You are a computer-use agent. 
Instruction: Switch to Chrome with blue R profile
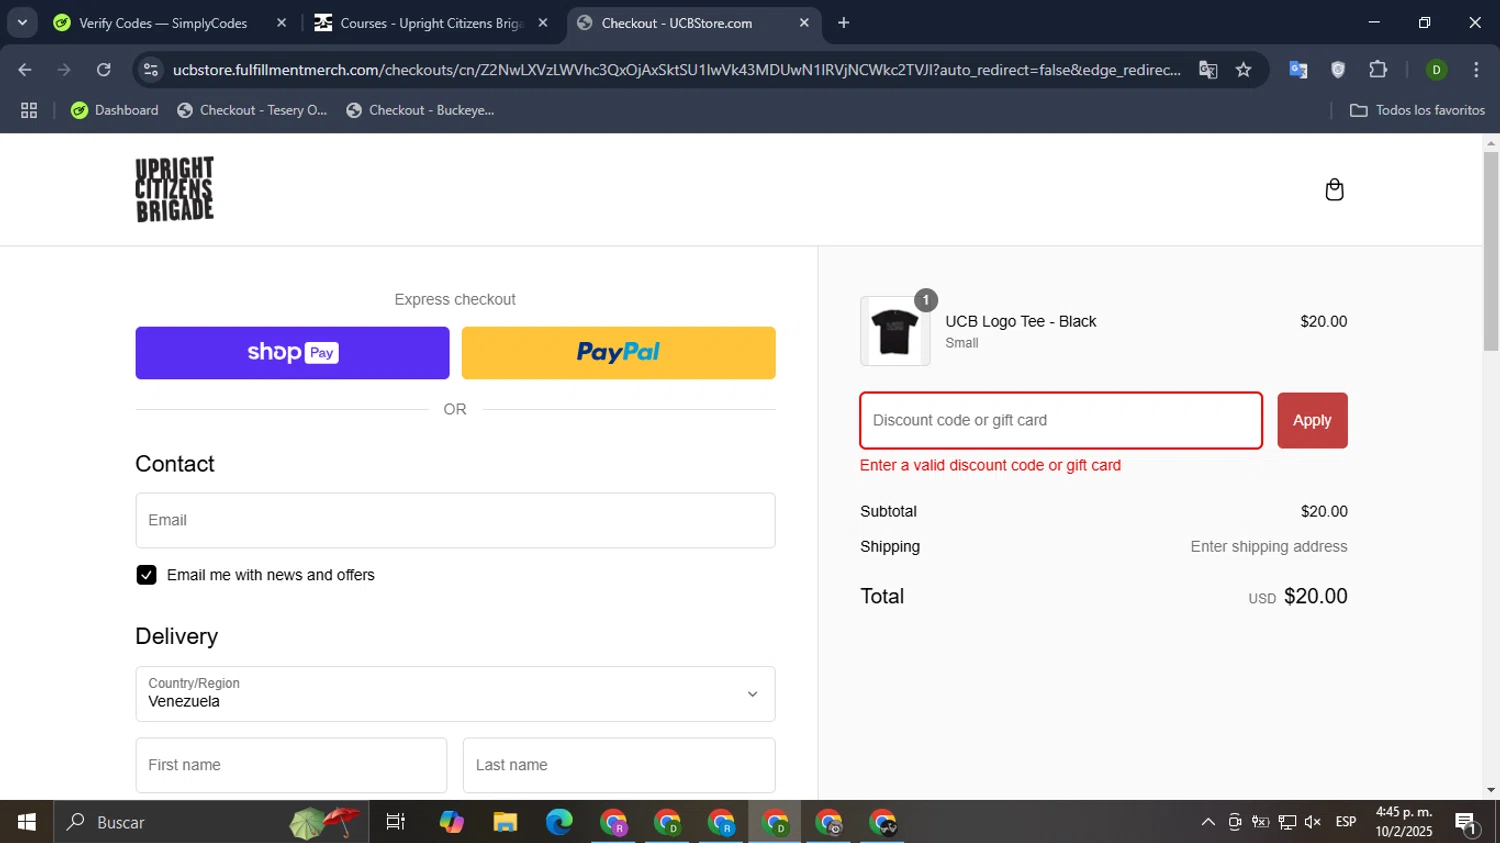coord(721,822)
